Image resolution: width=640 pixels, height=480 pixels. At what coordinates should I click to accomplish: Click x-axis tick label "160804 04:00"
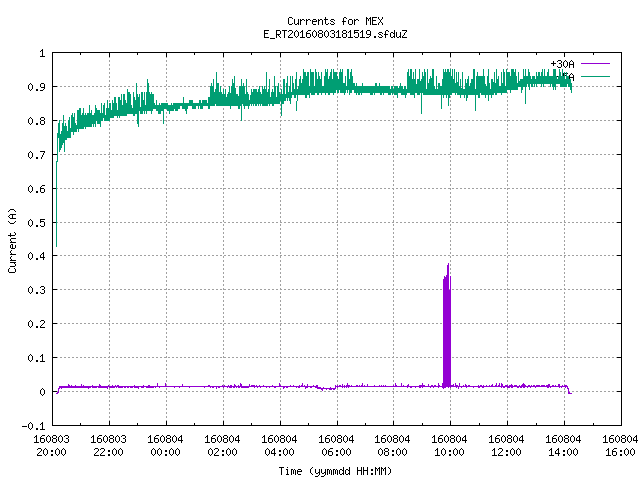coord(280,446)
